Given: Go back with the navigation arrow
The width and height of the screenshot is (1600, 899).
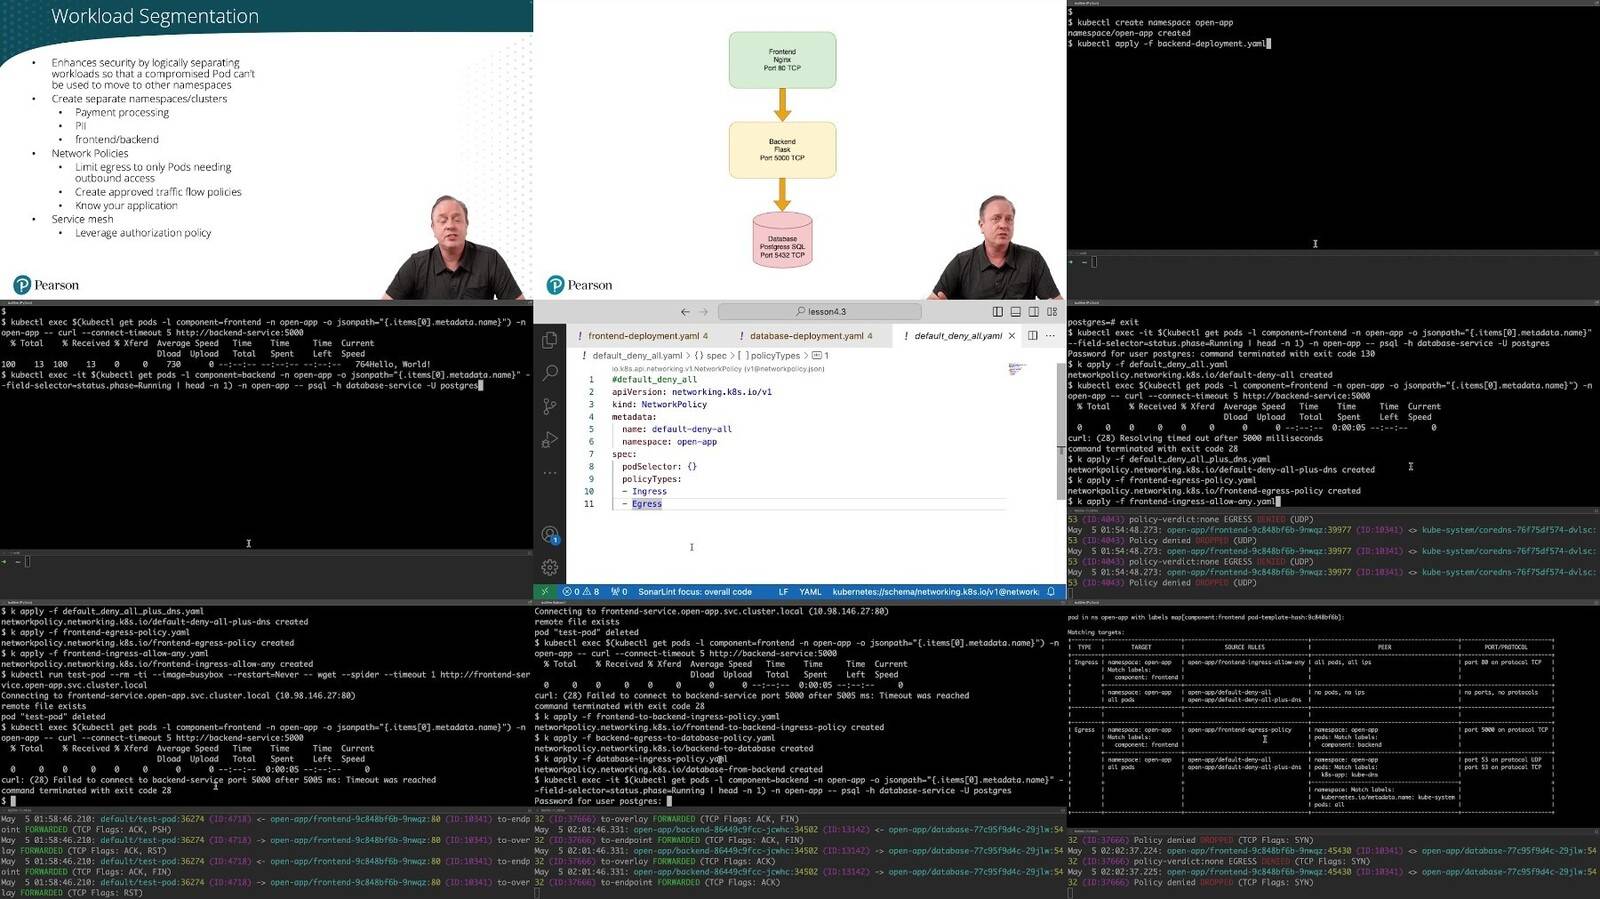Looking at the screenshot, I should click(x=685, y=312).
